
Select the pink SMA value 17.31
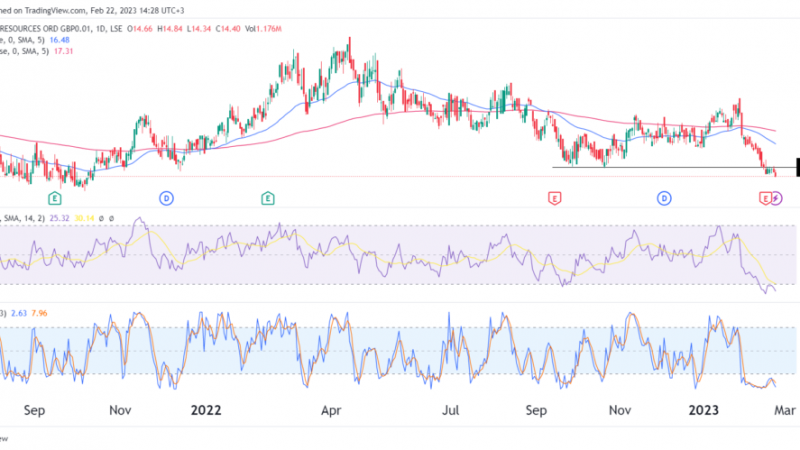tap(63, 51)
